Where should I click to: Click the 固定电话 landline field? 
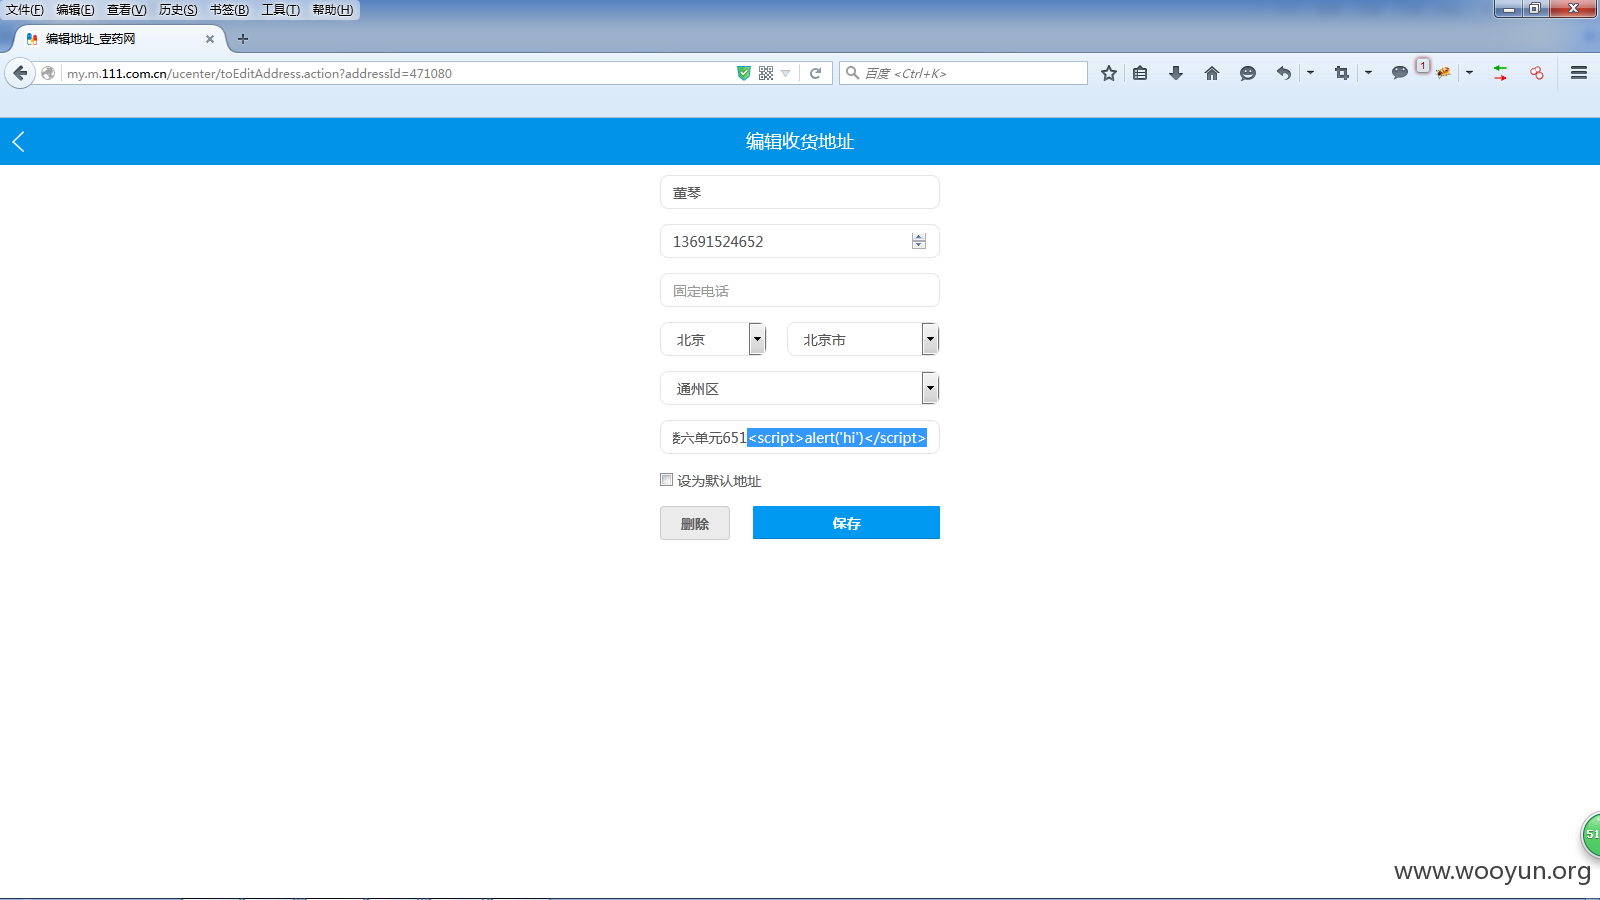tap(800, 290)
